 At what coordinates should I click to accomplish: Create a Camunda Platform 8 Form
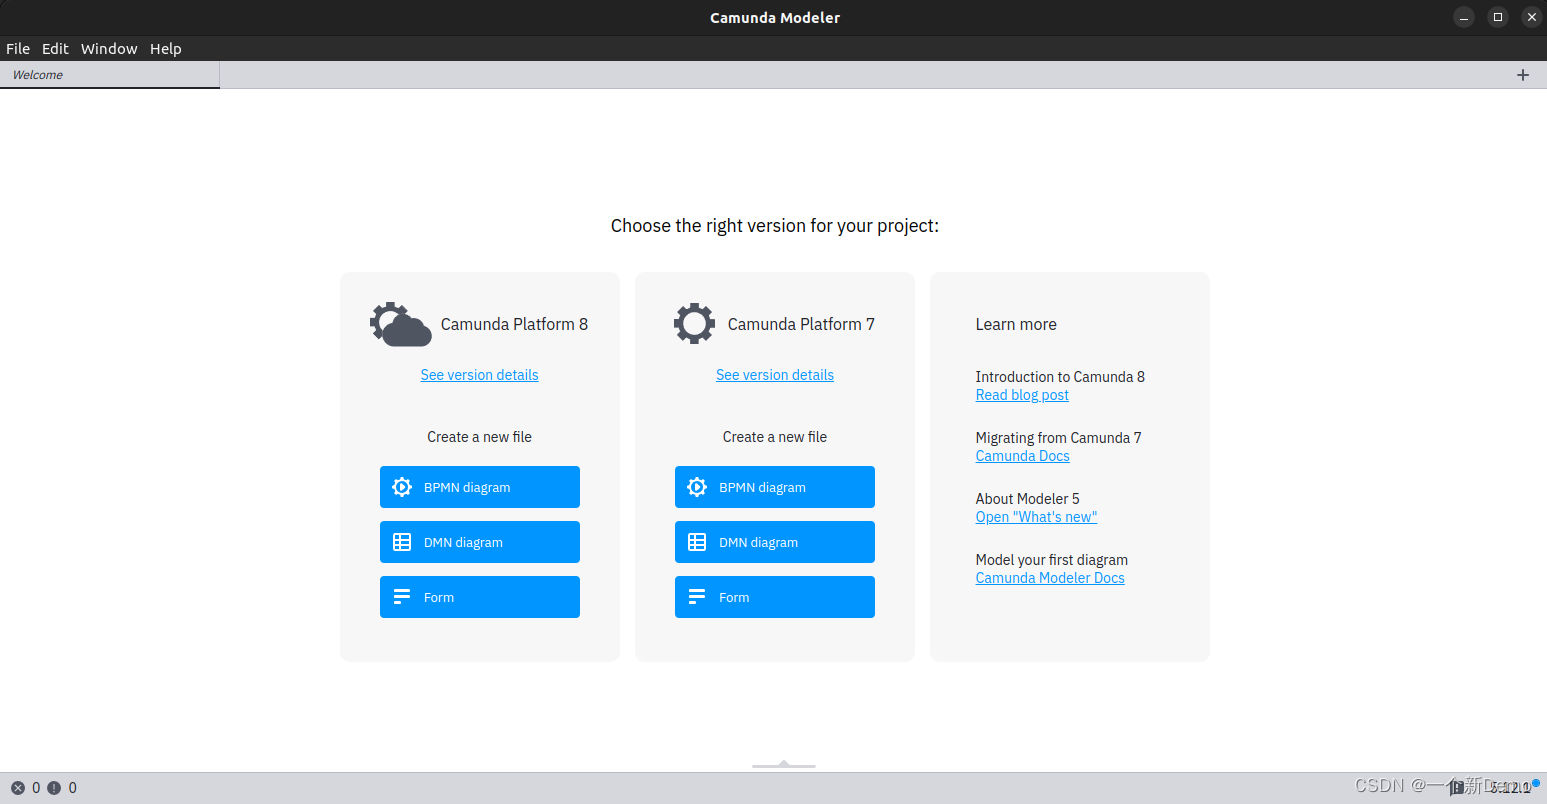480,597
